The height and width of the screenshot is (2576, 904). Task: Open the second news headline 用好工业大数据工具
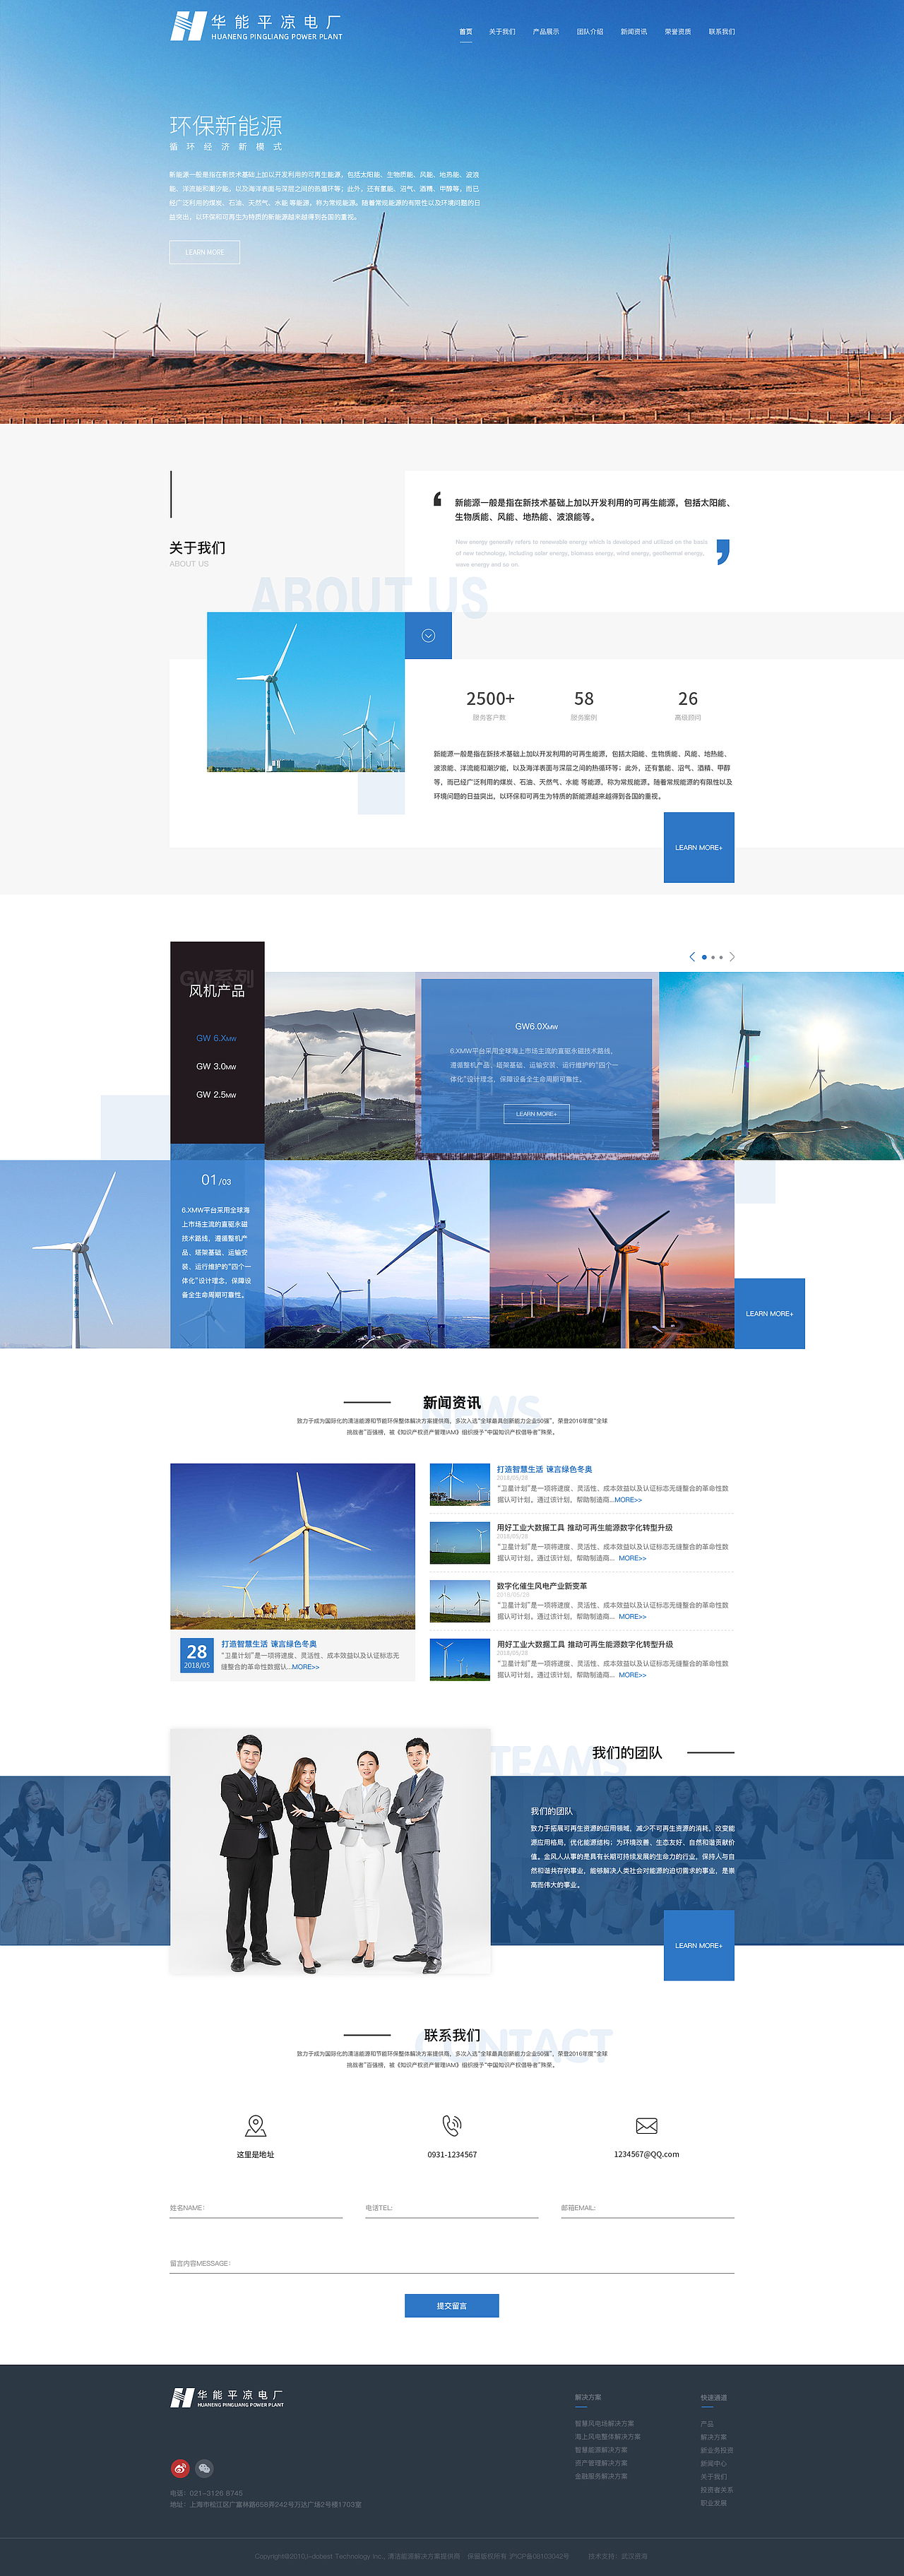click(x=585, y=1527)
